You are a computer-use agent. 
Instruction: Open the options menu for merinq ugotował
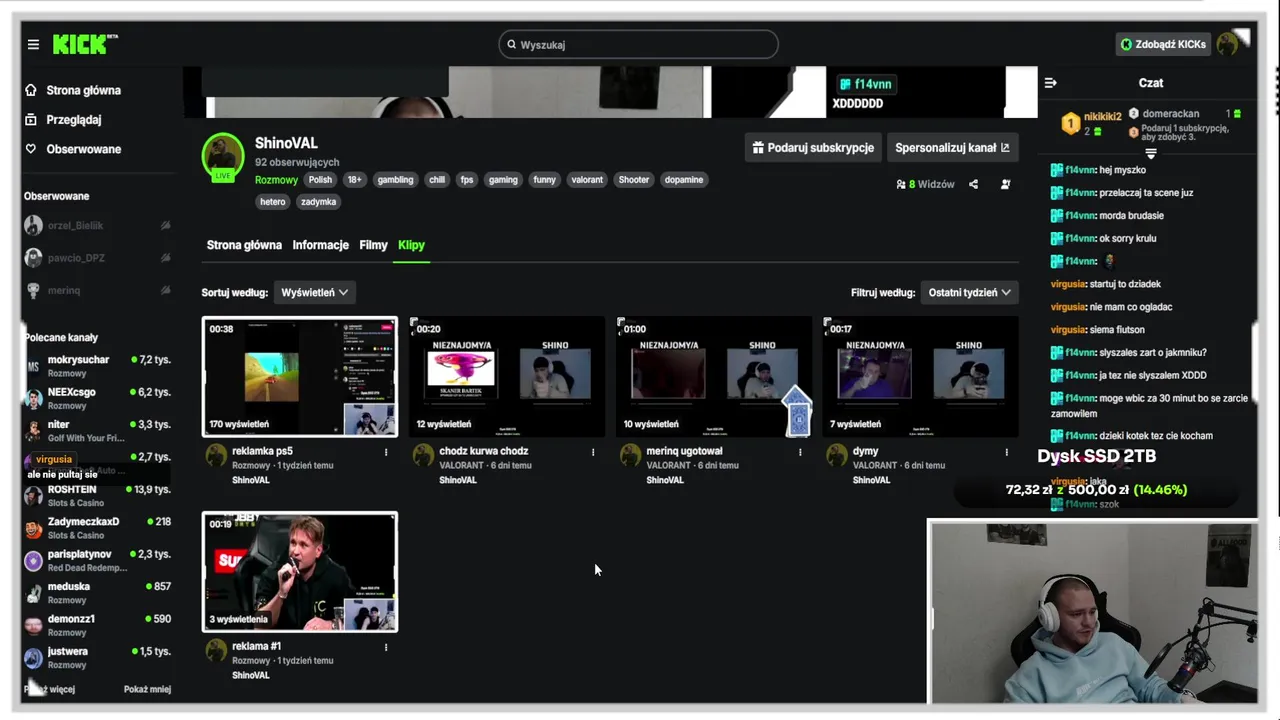tap(800, 452)
